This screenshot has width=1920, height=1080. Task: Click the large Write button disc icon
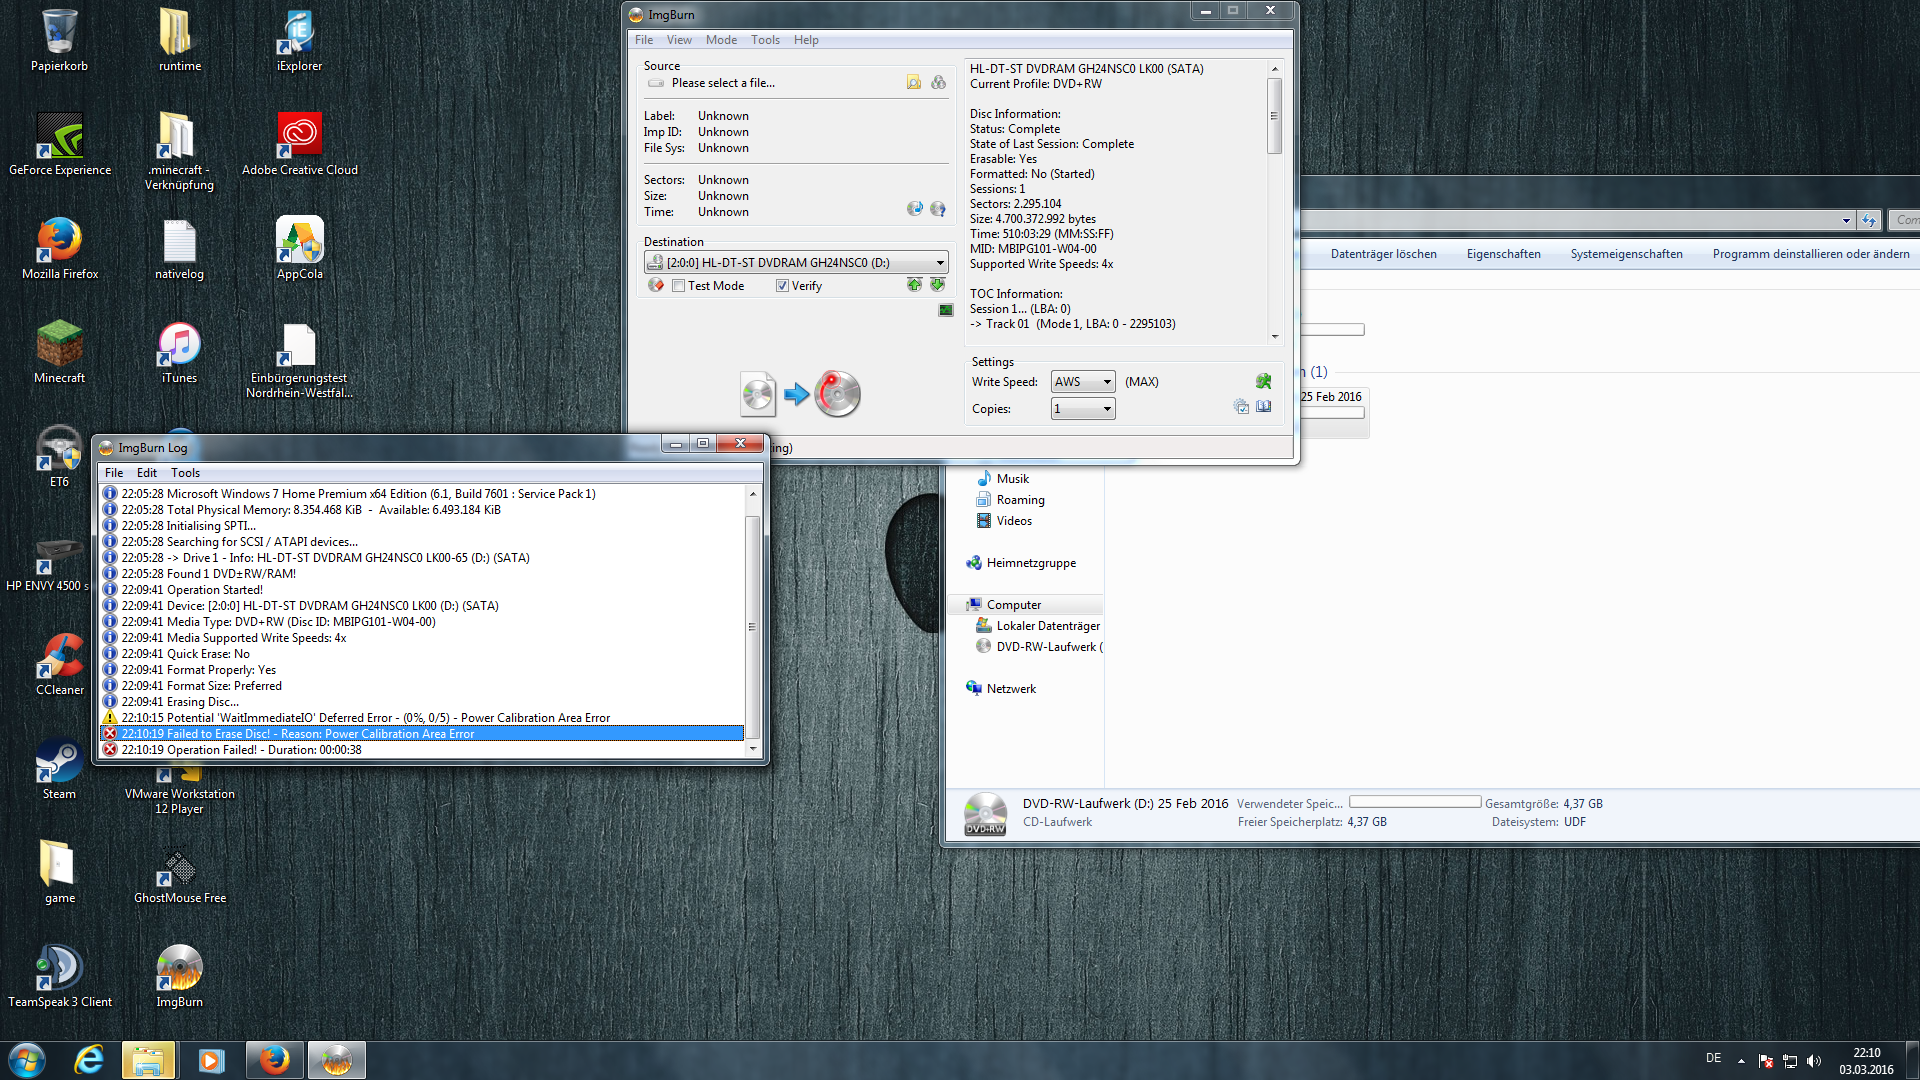[x=837, y=394]
